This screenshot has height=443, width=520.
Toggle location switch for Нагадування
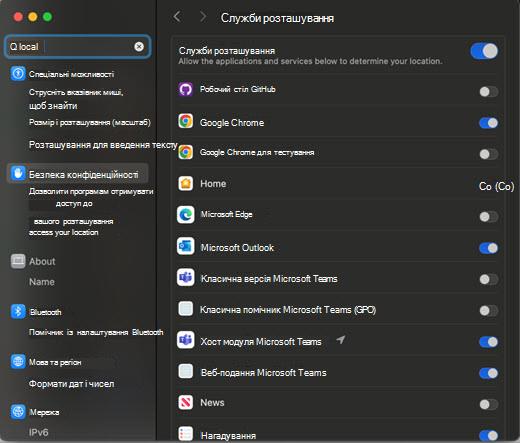(489, 435)
